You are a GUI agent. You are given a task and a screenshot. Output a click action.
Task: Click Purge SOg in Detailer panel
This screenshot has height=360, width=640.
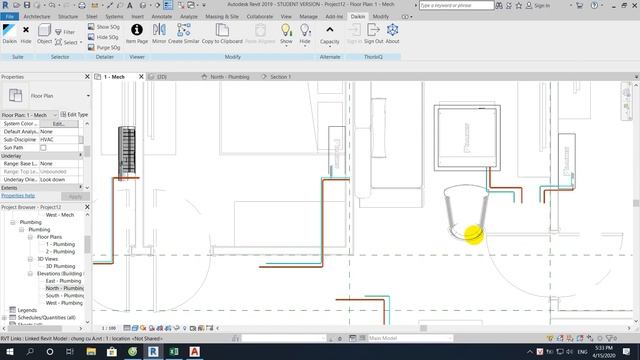104,47
